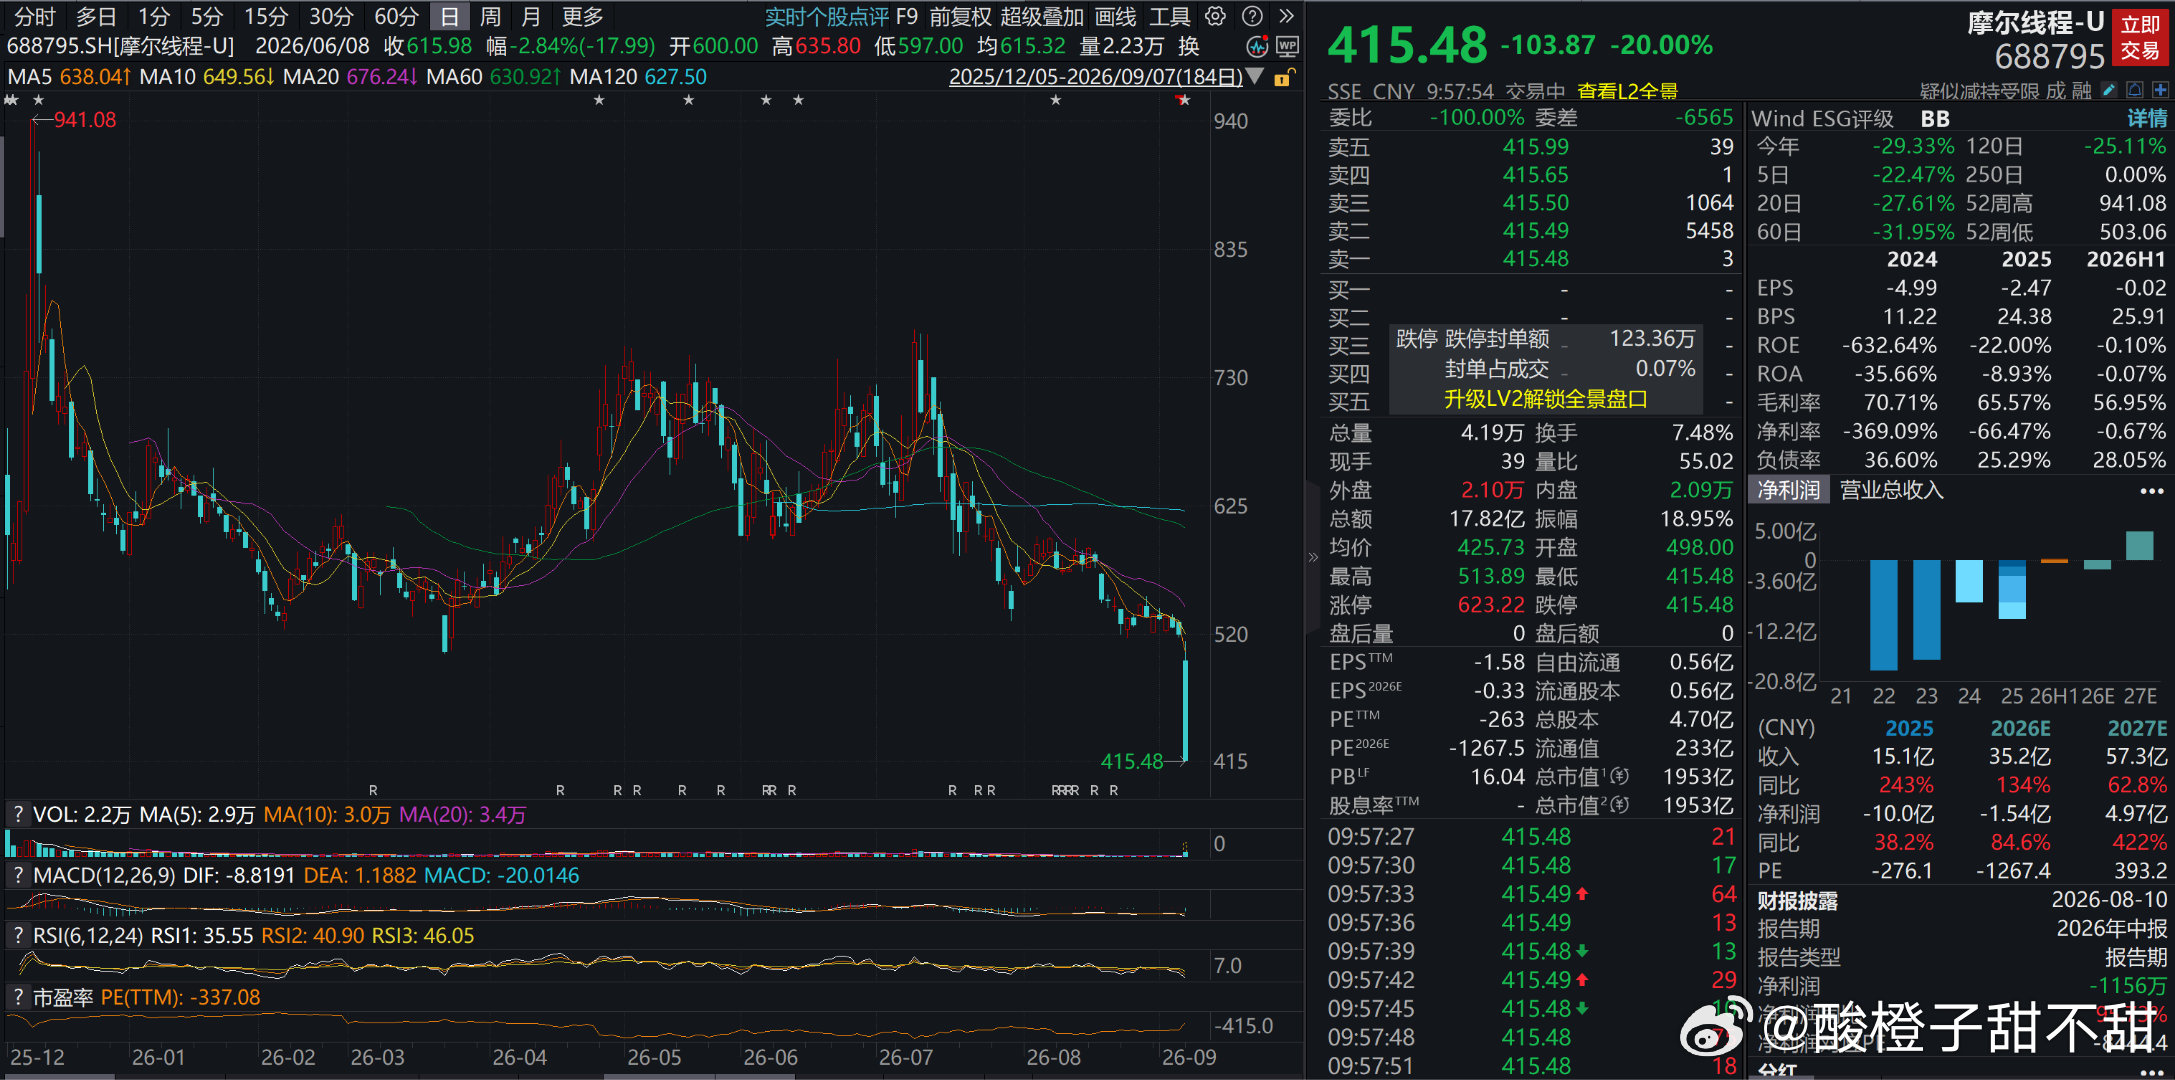Open 实时个股点评 link

[x=826, y=16]
